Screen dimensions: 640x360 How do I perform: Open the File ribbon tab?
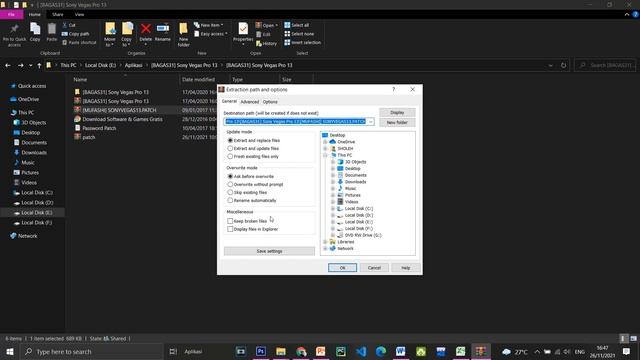pos(11,14)
